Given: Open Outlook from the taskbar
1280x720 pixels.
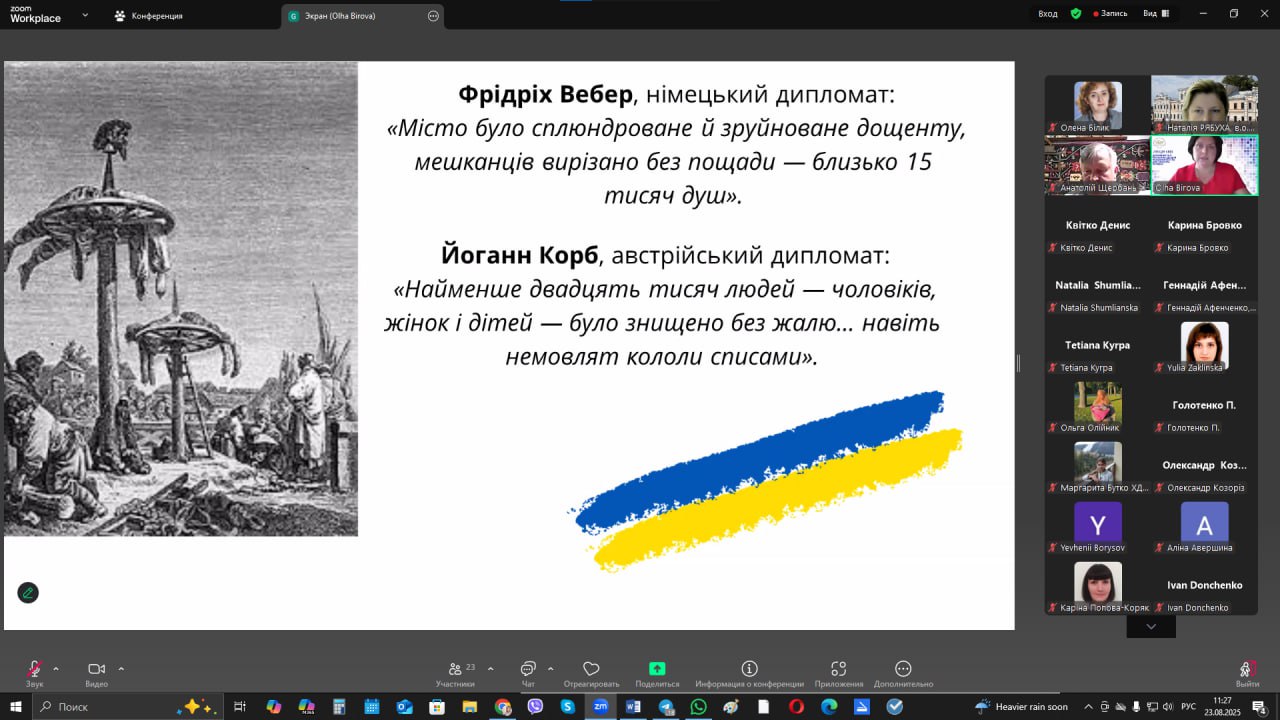Looking at the screenshot, I should click(x=404, y=706).
